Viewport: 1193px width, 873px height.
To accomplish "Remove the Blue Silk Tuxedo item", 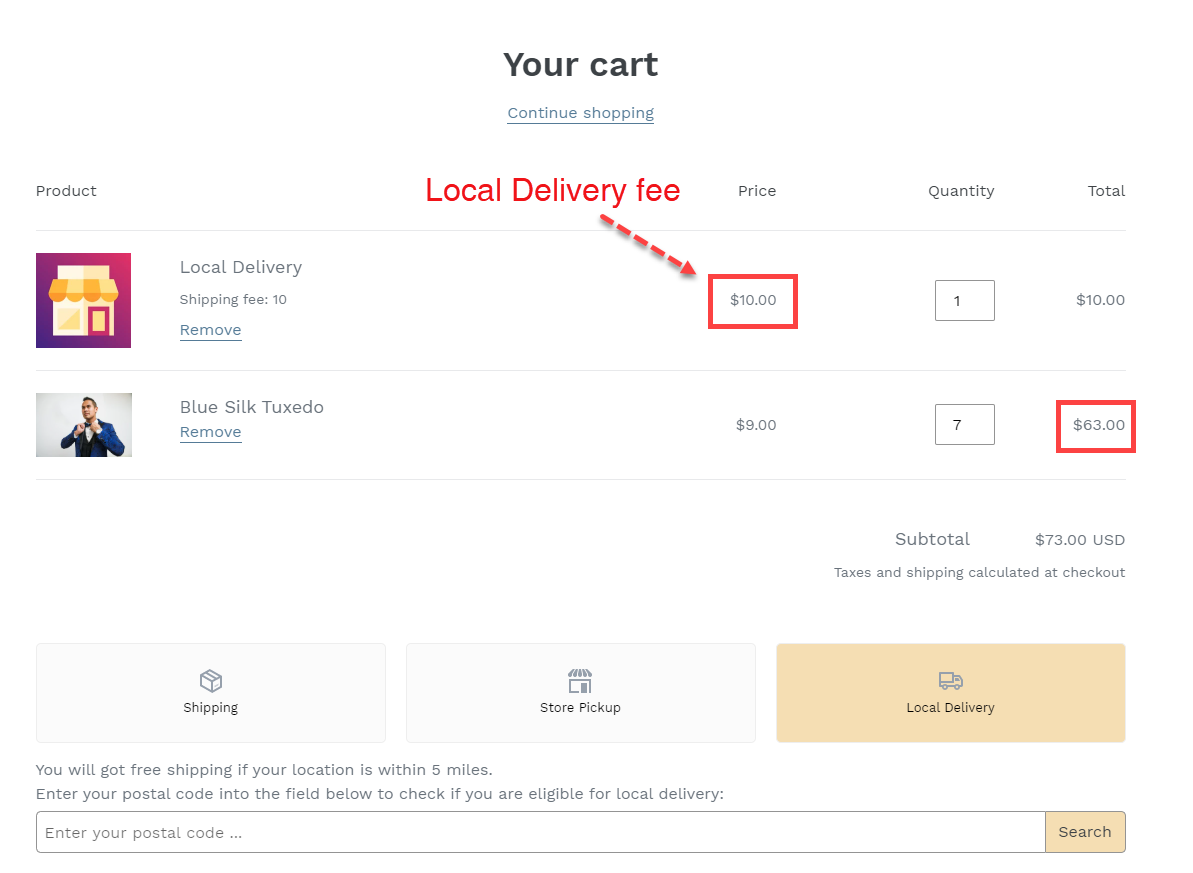I will coord(210,432).
